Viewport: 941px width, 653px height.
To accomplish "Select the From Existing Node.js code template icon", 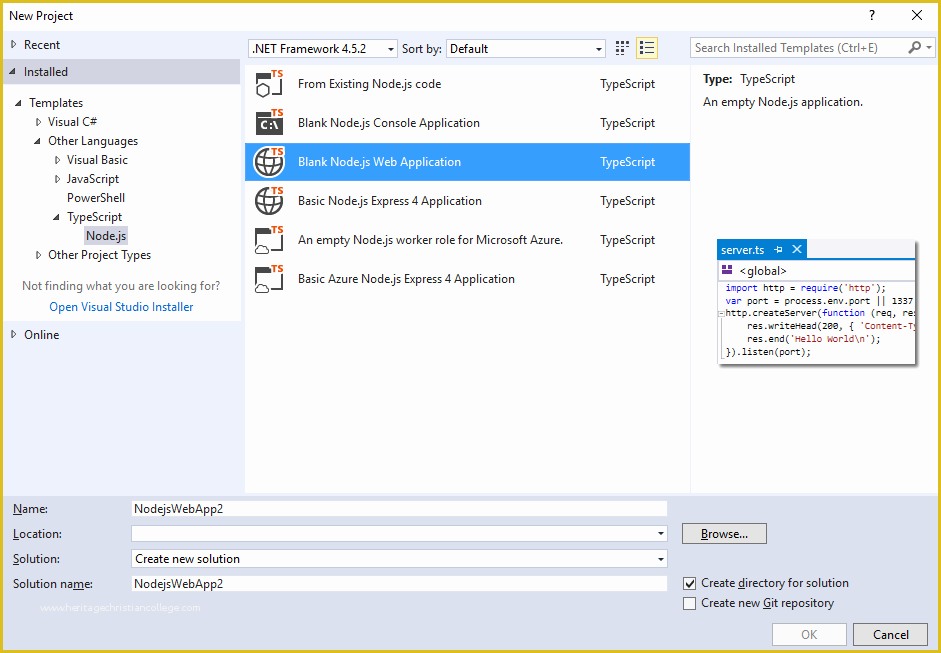I will click(268, 84).
